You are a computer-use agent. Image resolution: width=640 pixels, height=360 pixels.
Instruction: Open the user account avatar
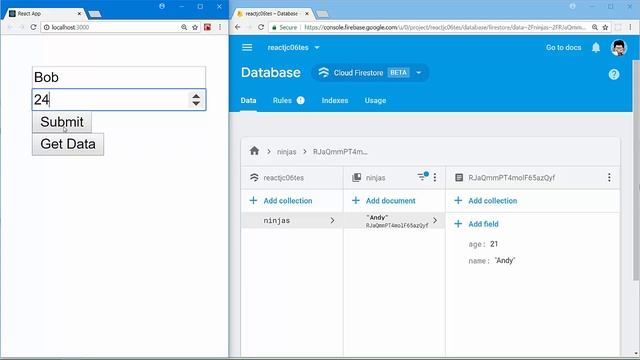click(619, 47)
